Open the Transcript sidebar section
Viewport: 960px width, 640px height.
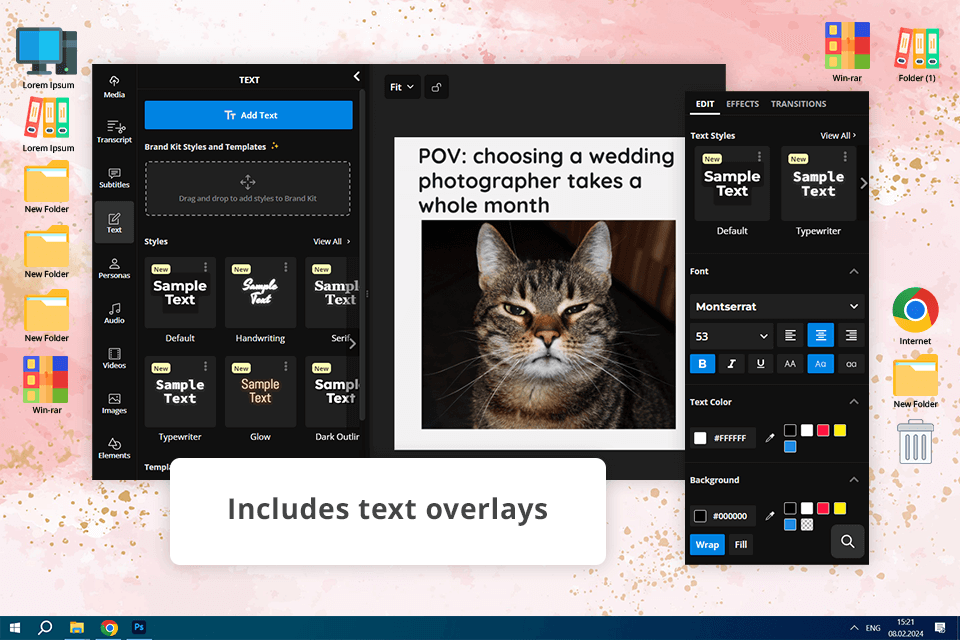(114, 132)
